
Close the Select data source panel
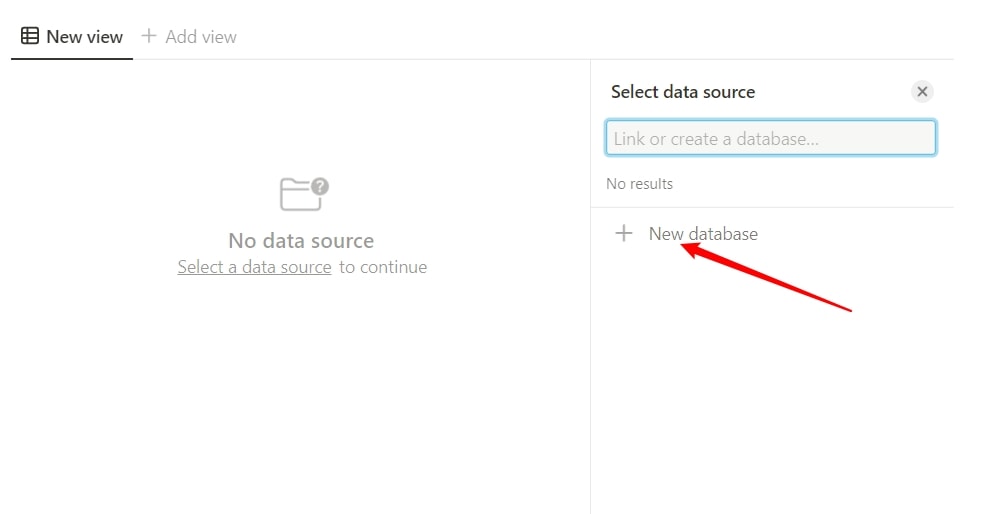tap(922, 91)
